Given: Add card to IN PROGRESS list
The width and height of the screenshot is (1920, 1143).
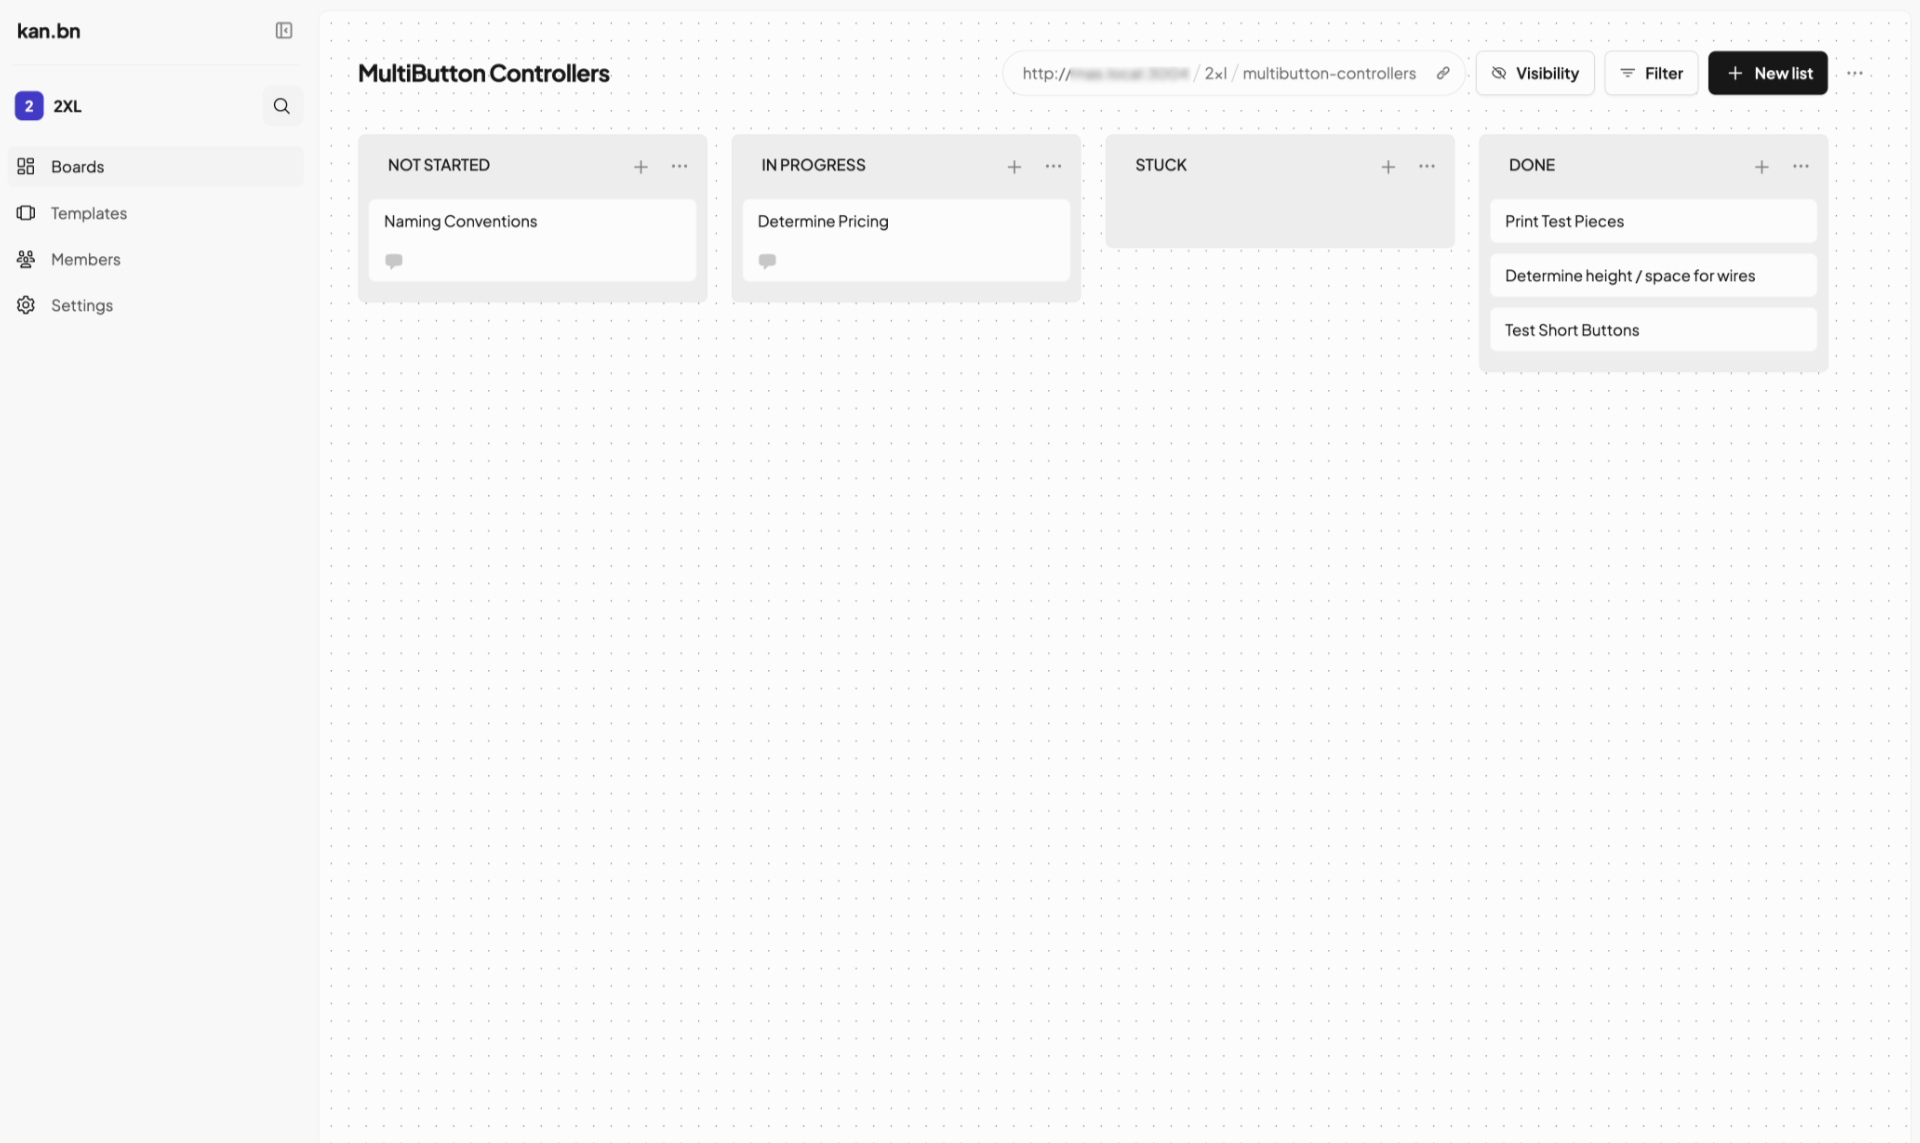Looking at the screenshot, I should [x=1014, y=166].
